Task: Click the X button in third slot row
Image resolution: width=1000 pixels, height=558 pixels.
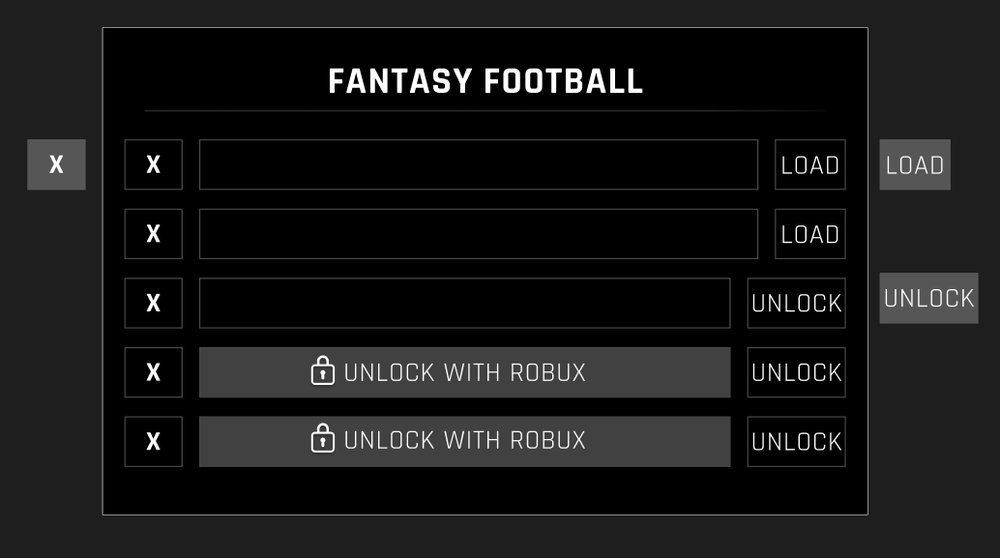Action: click(153, 303)
